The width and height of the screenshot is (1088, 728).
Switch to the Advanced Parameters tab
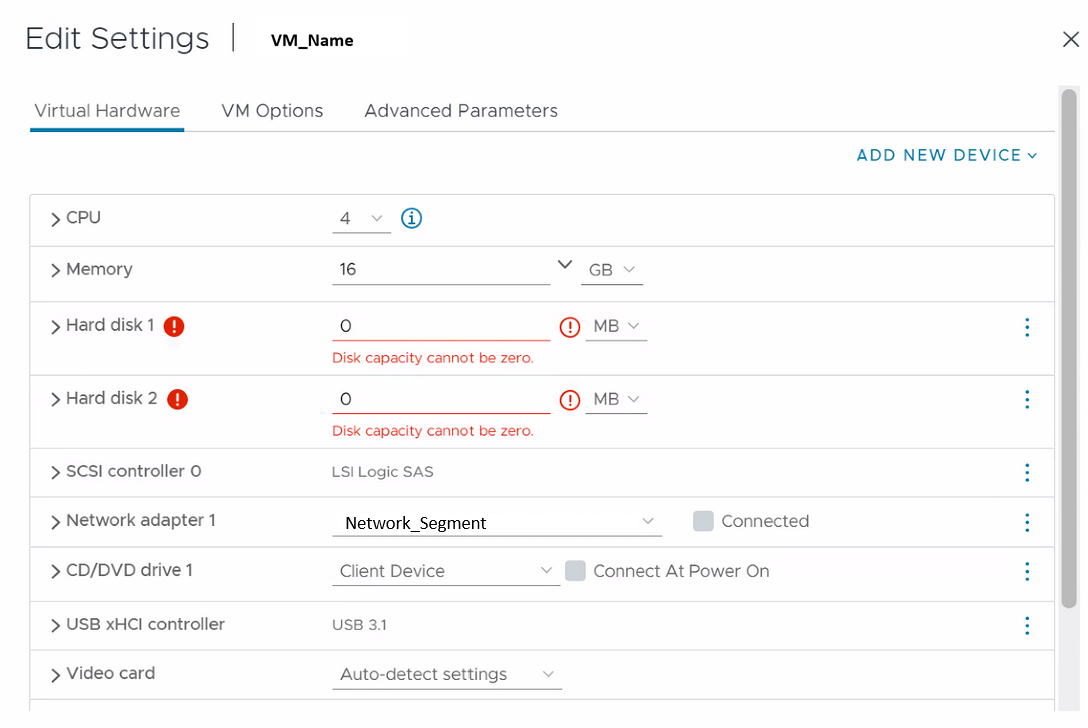(x=461, y=111)
